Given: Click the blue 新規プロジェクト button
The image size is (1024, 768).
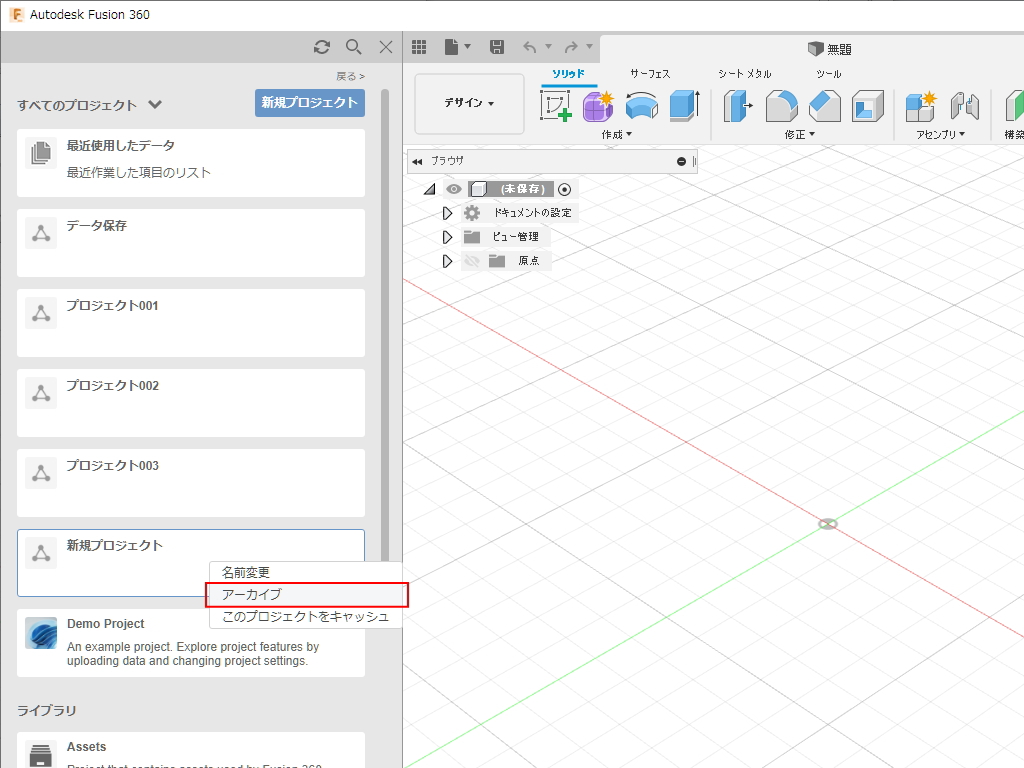Looking at the screenshot, I should click(310, 103).
